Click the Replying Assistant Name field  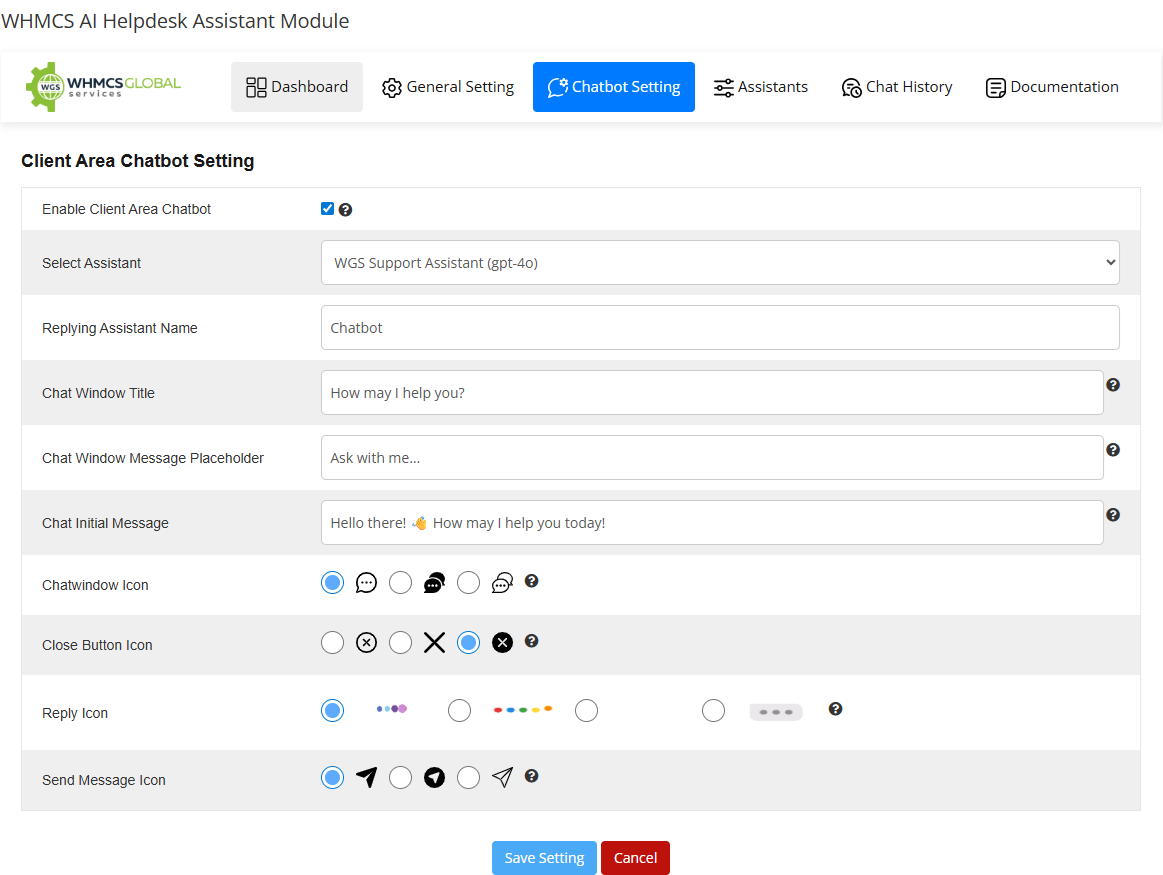(x=720, y=328)
